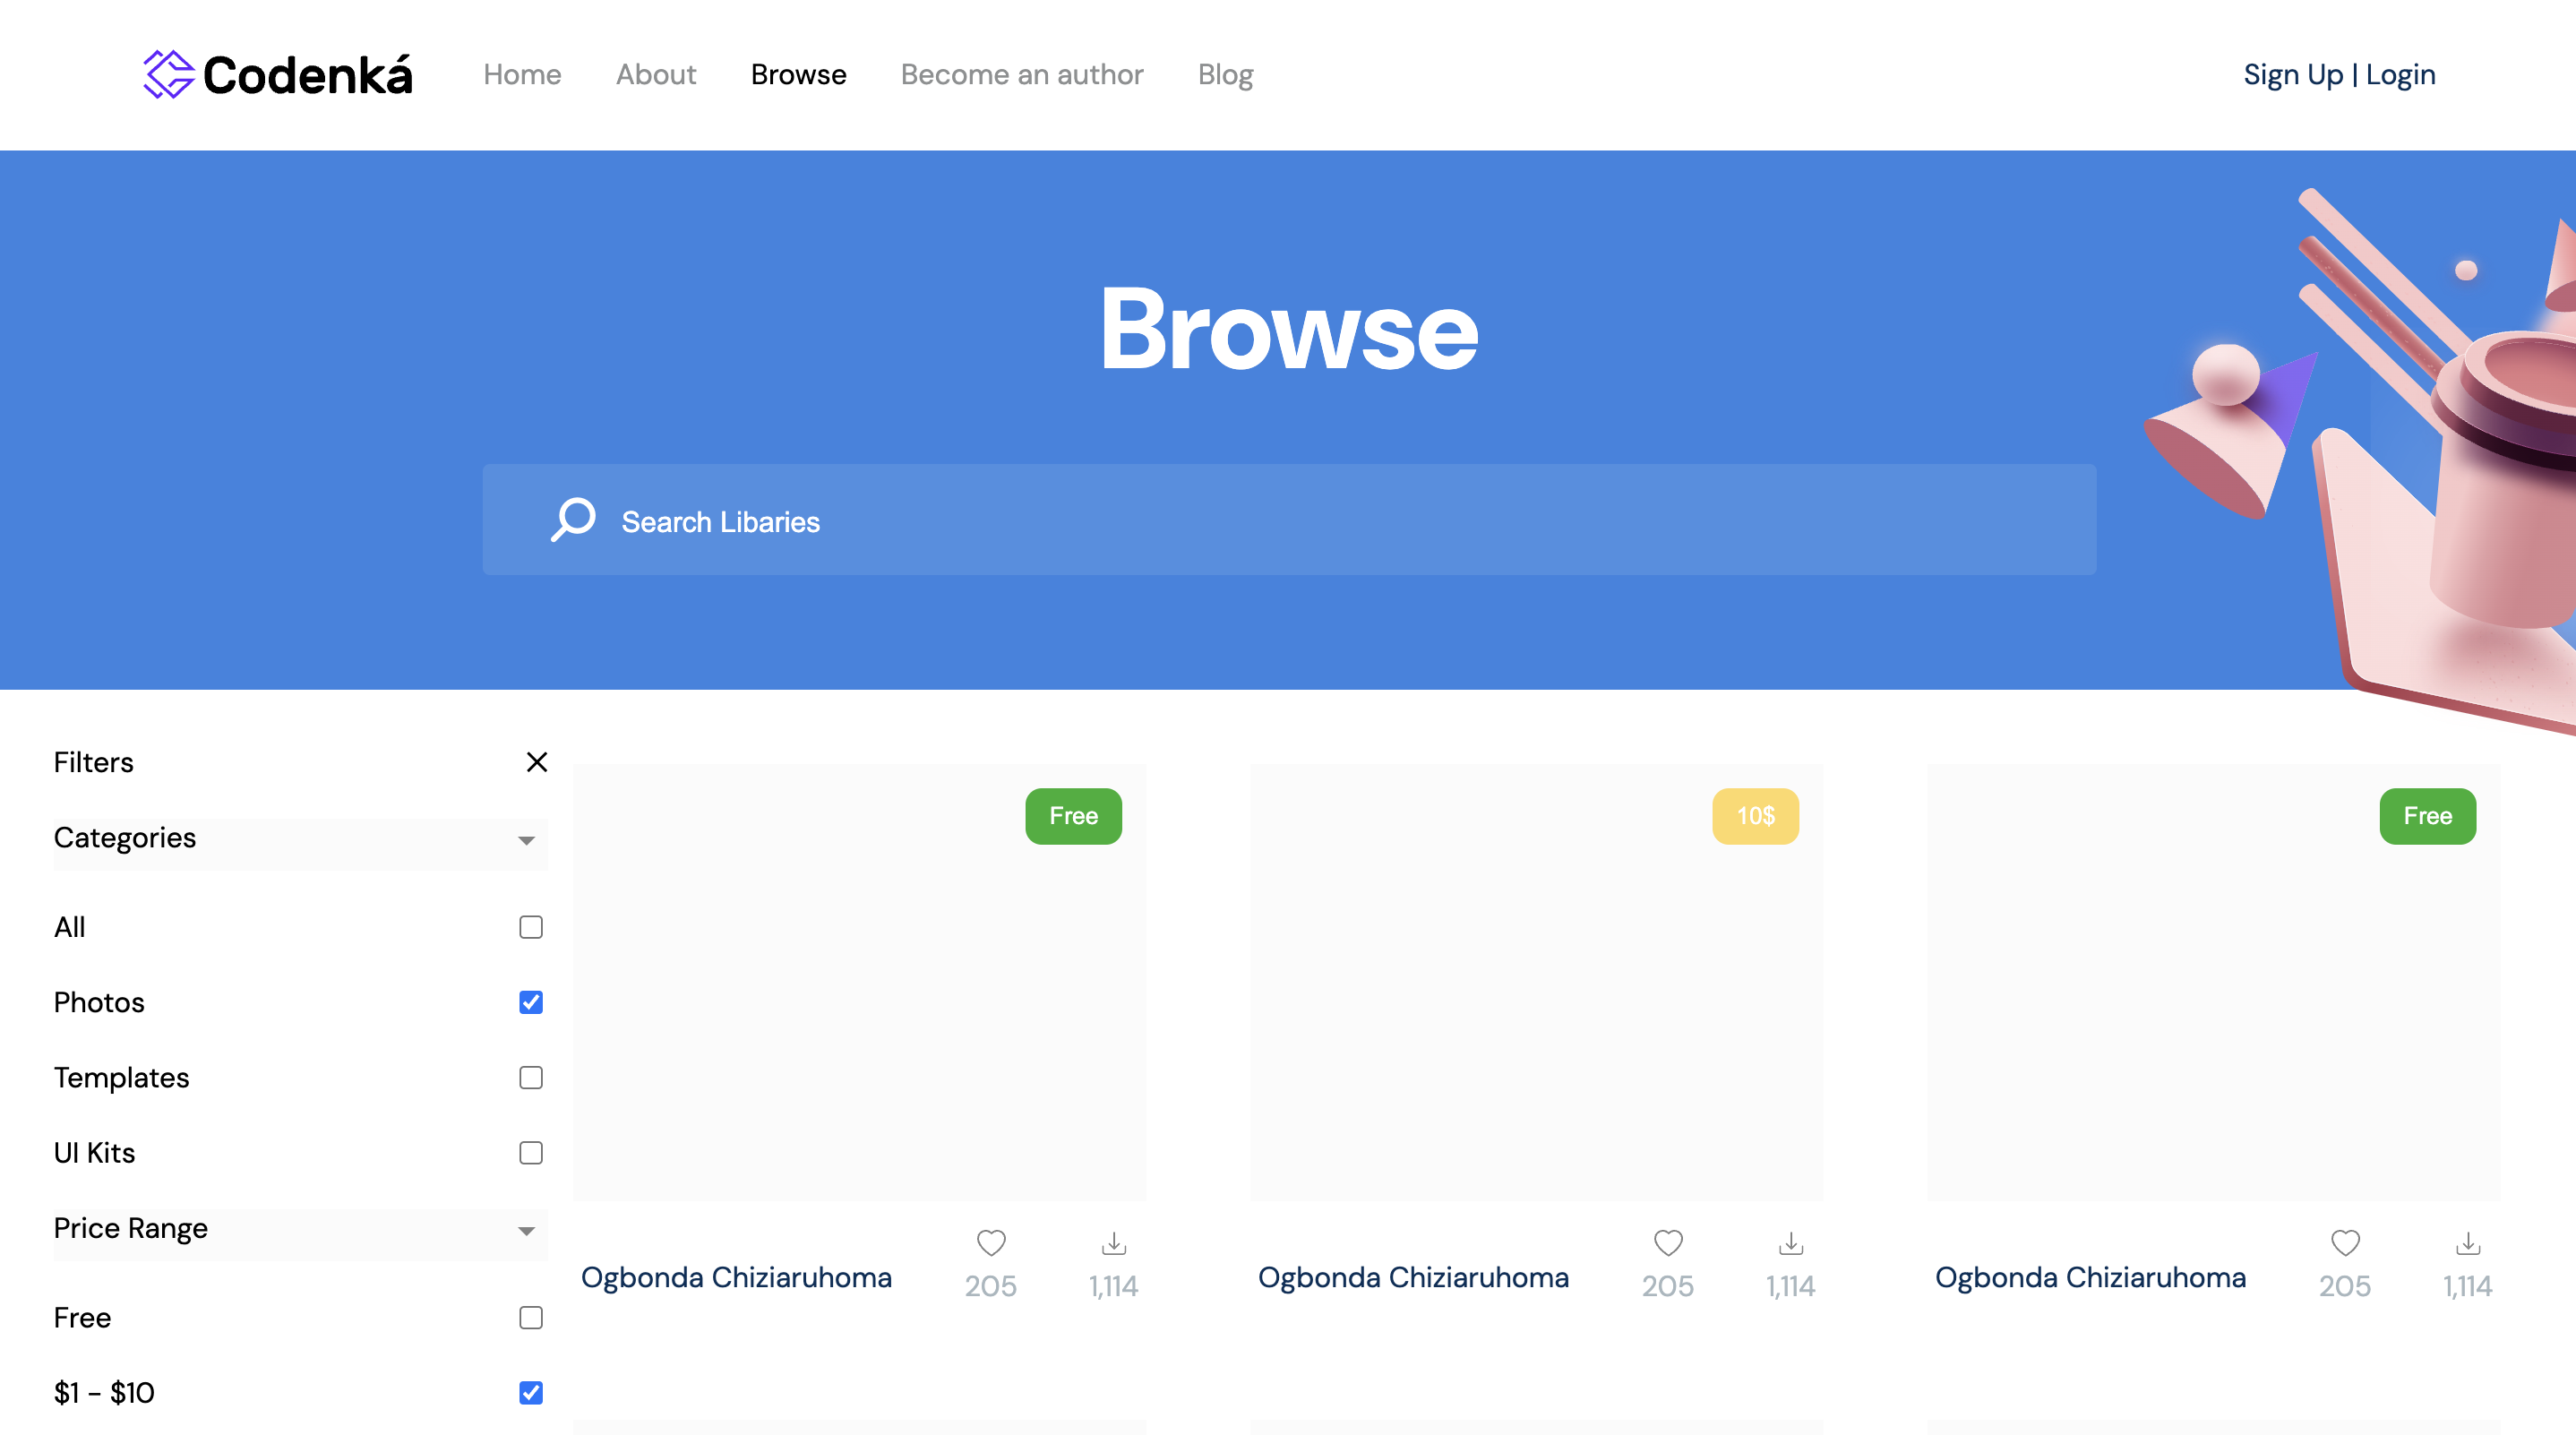Click download icon on third card
The image size is (2576, 1435).
click(2467, 1243)
